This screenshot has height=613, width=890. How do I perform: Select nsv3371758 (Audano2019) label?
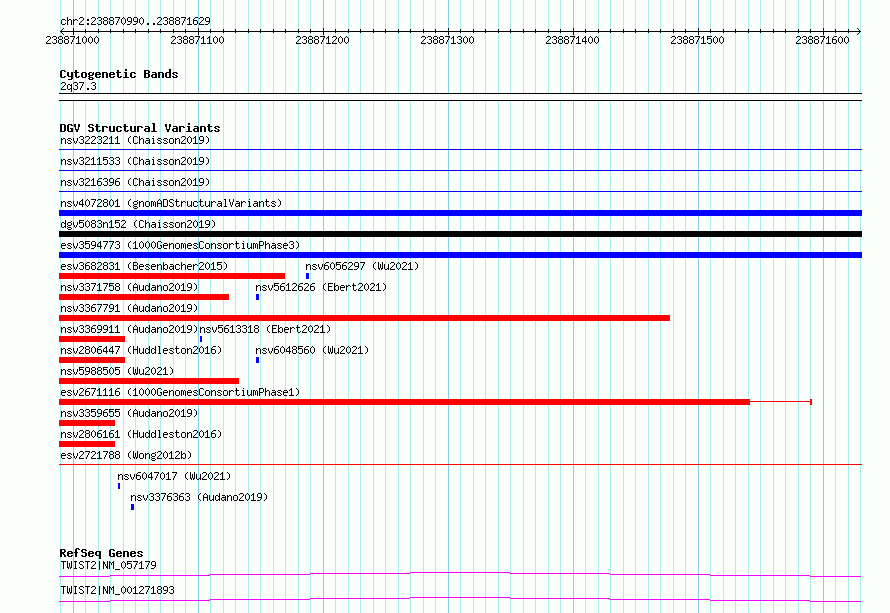[x=129, y=287]
